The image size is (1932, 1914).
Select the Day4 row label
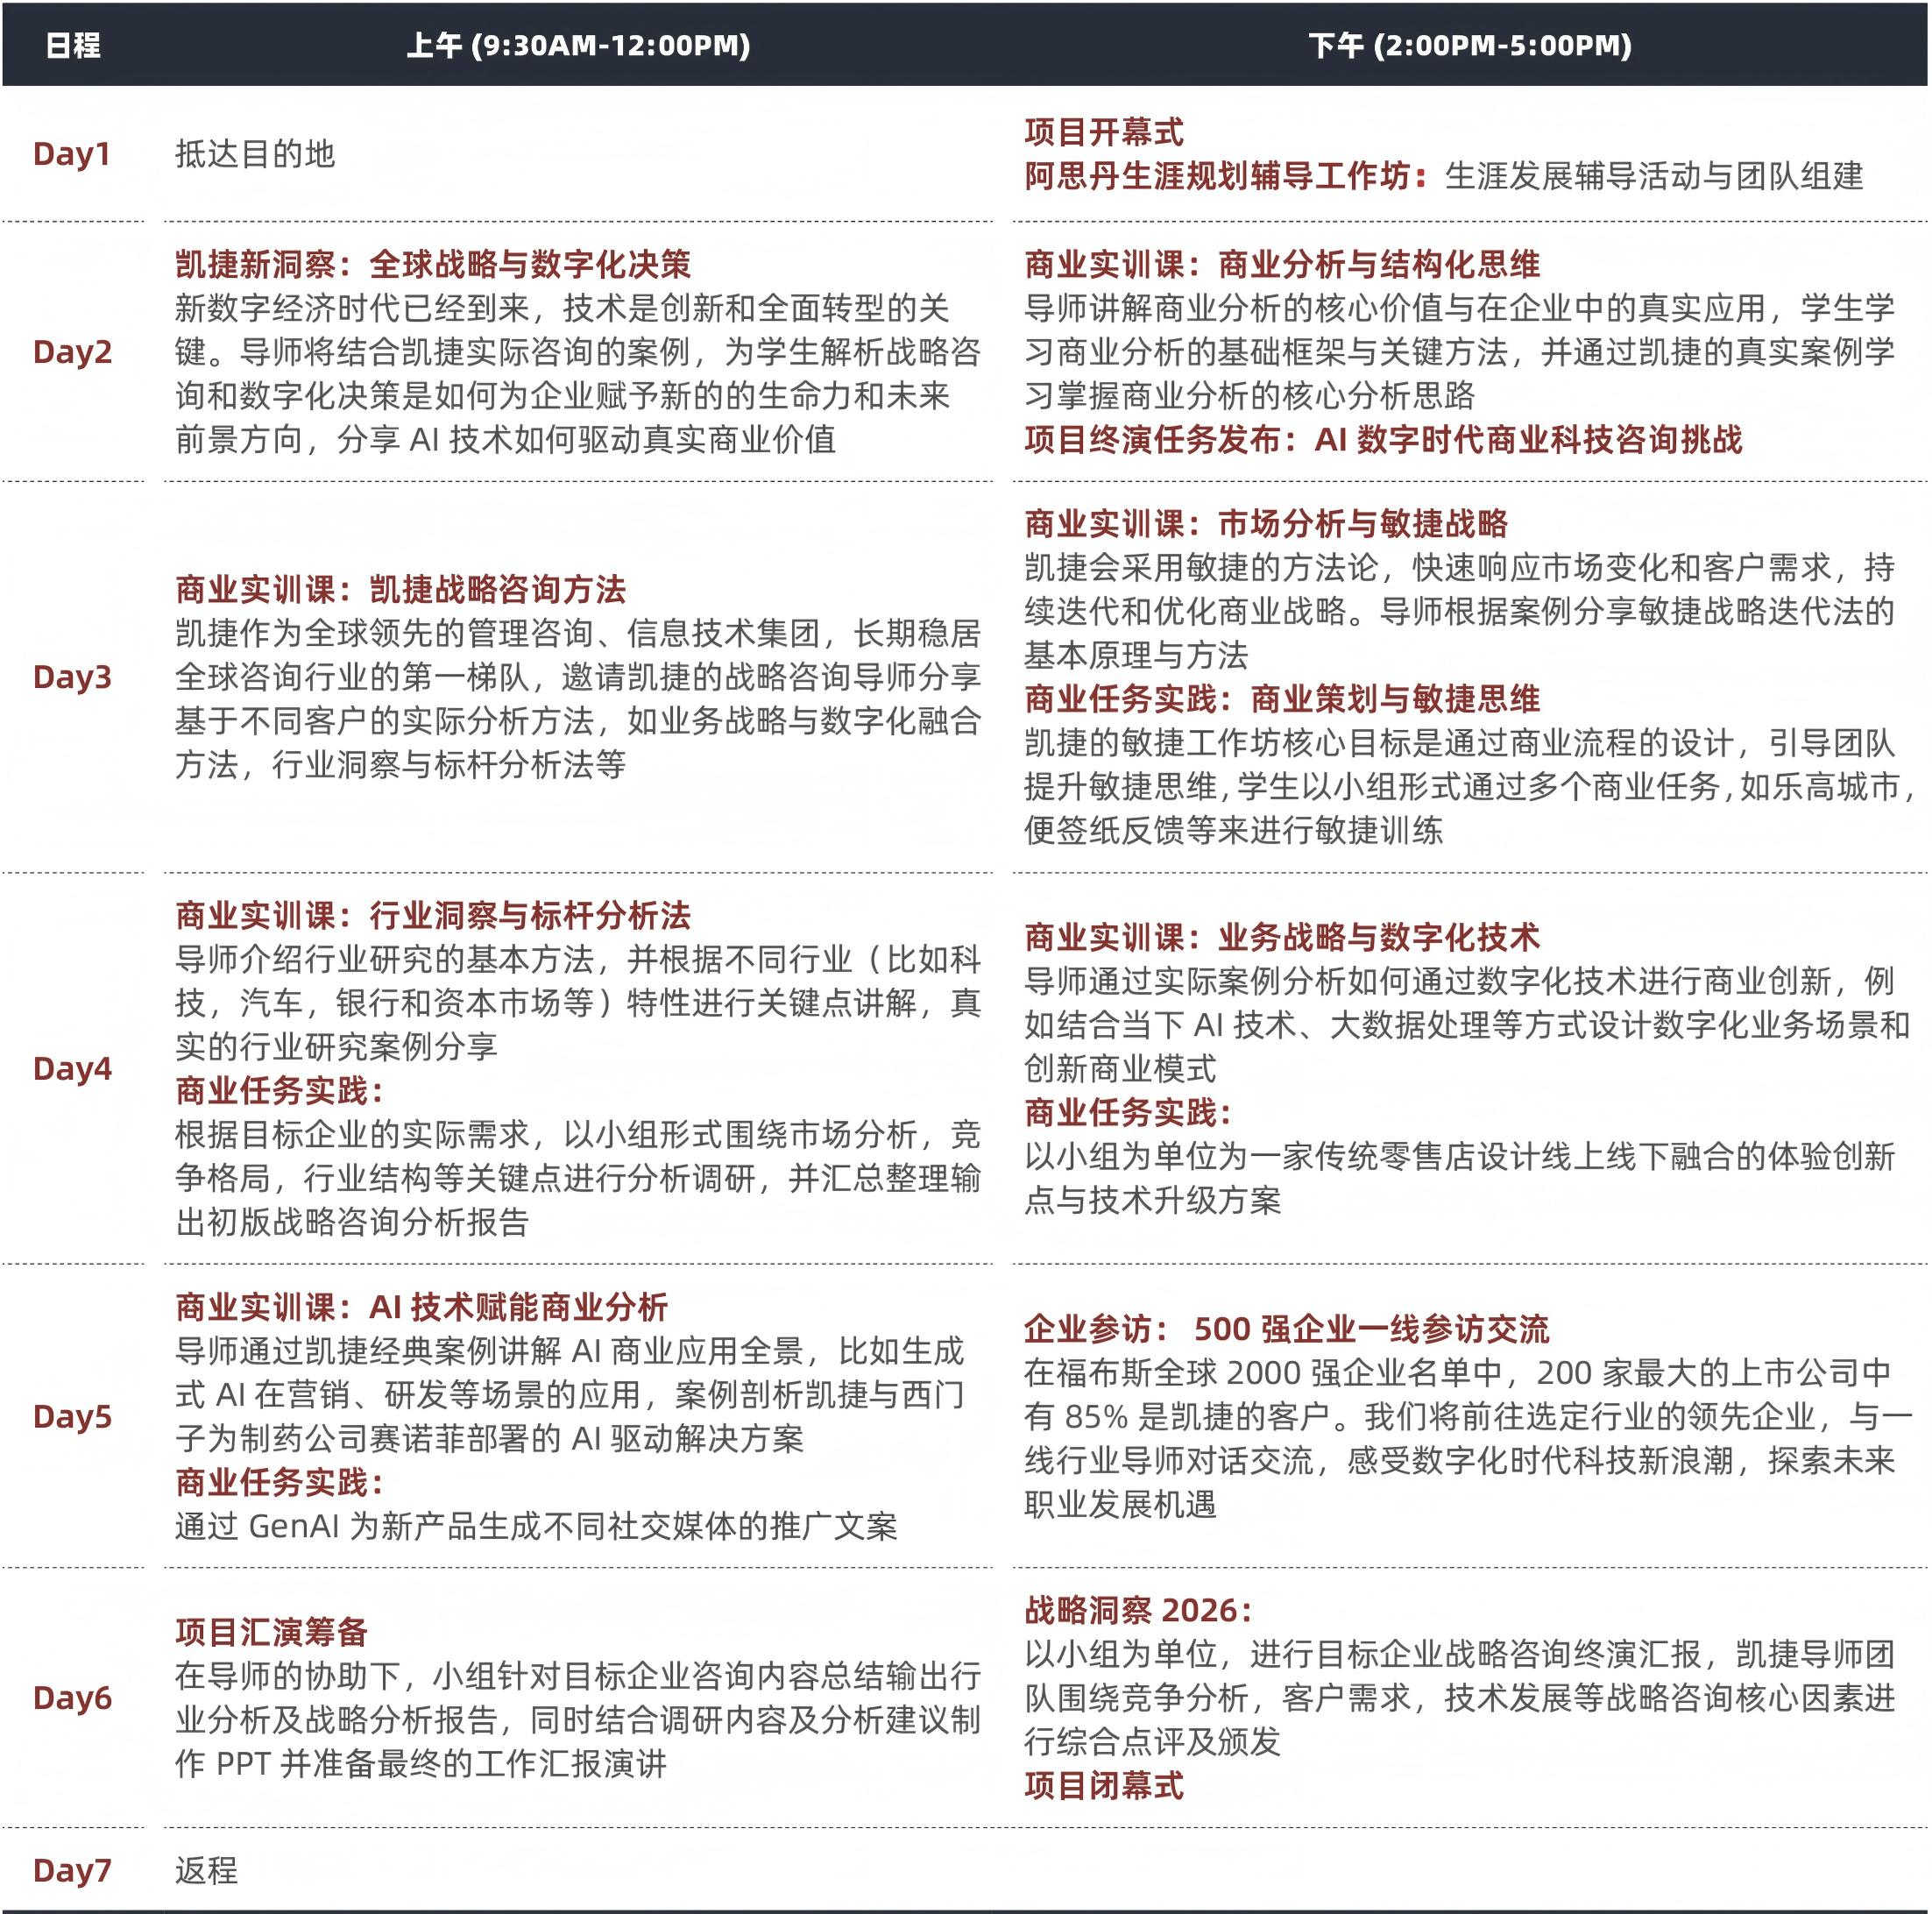72,1069
